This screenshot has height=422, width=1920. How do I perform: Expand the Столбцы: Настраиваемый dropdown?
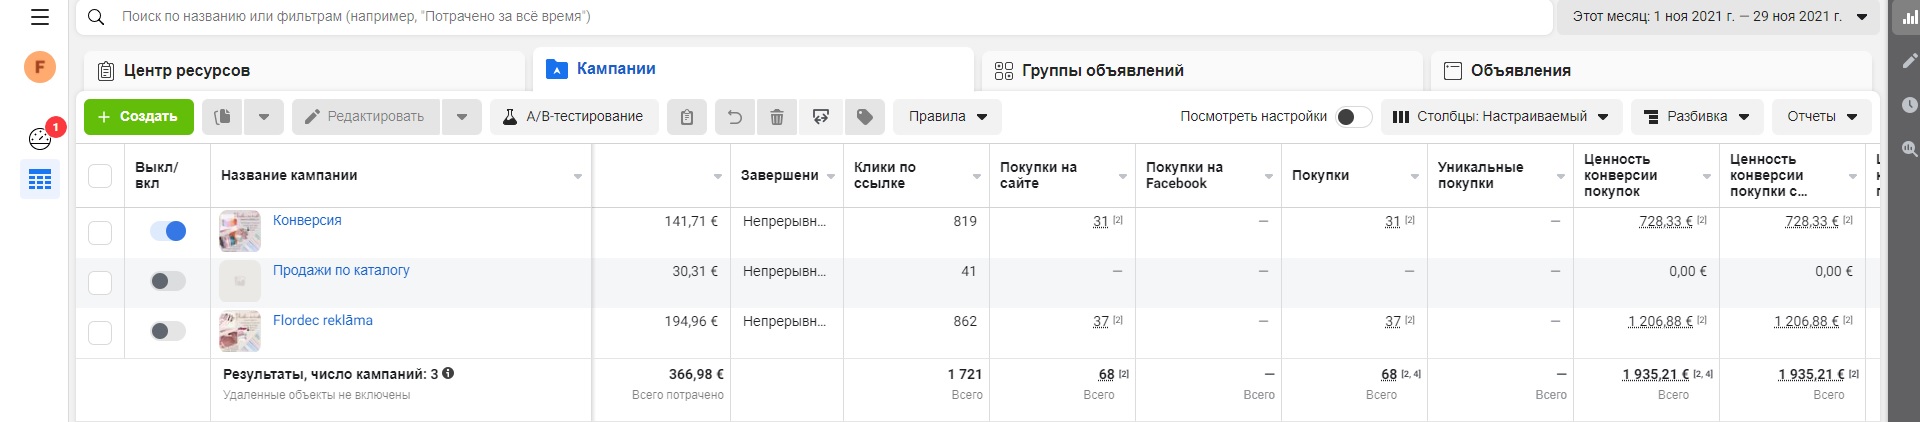point(1501,117)
